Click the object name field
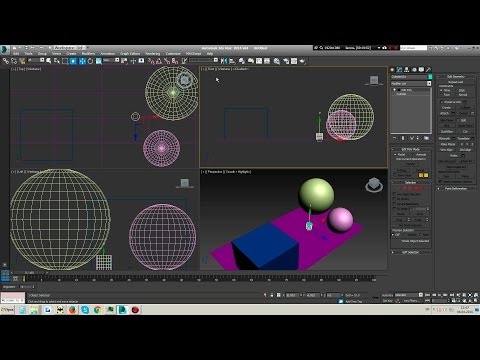The height and width of the screenshot is (360, 480). (409, 77)
